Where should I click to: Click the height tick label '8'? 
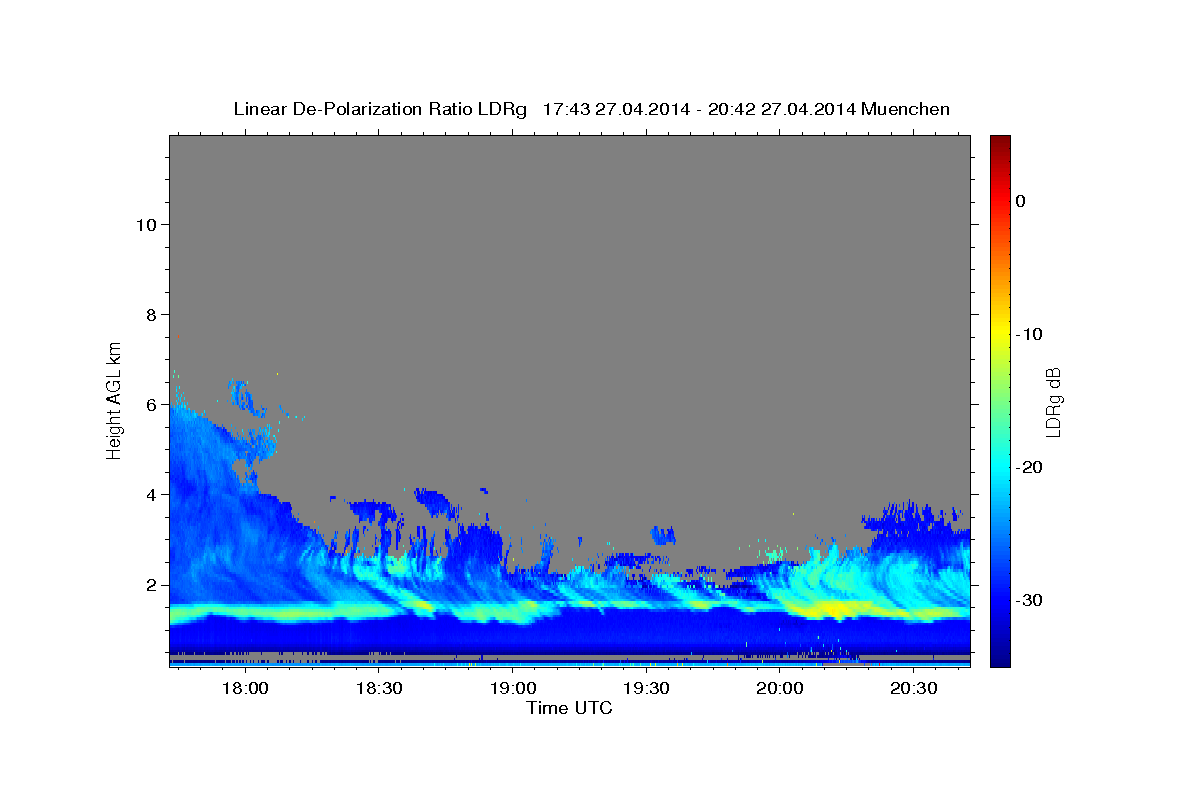click(150, 314)
